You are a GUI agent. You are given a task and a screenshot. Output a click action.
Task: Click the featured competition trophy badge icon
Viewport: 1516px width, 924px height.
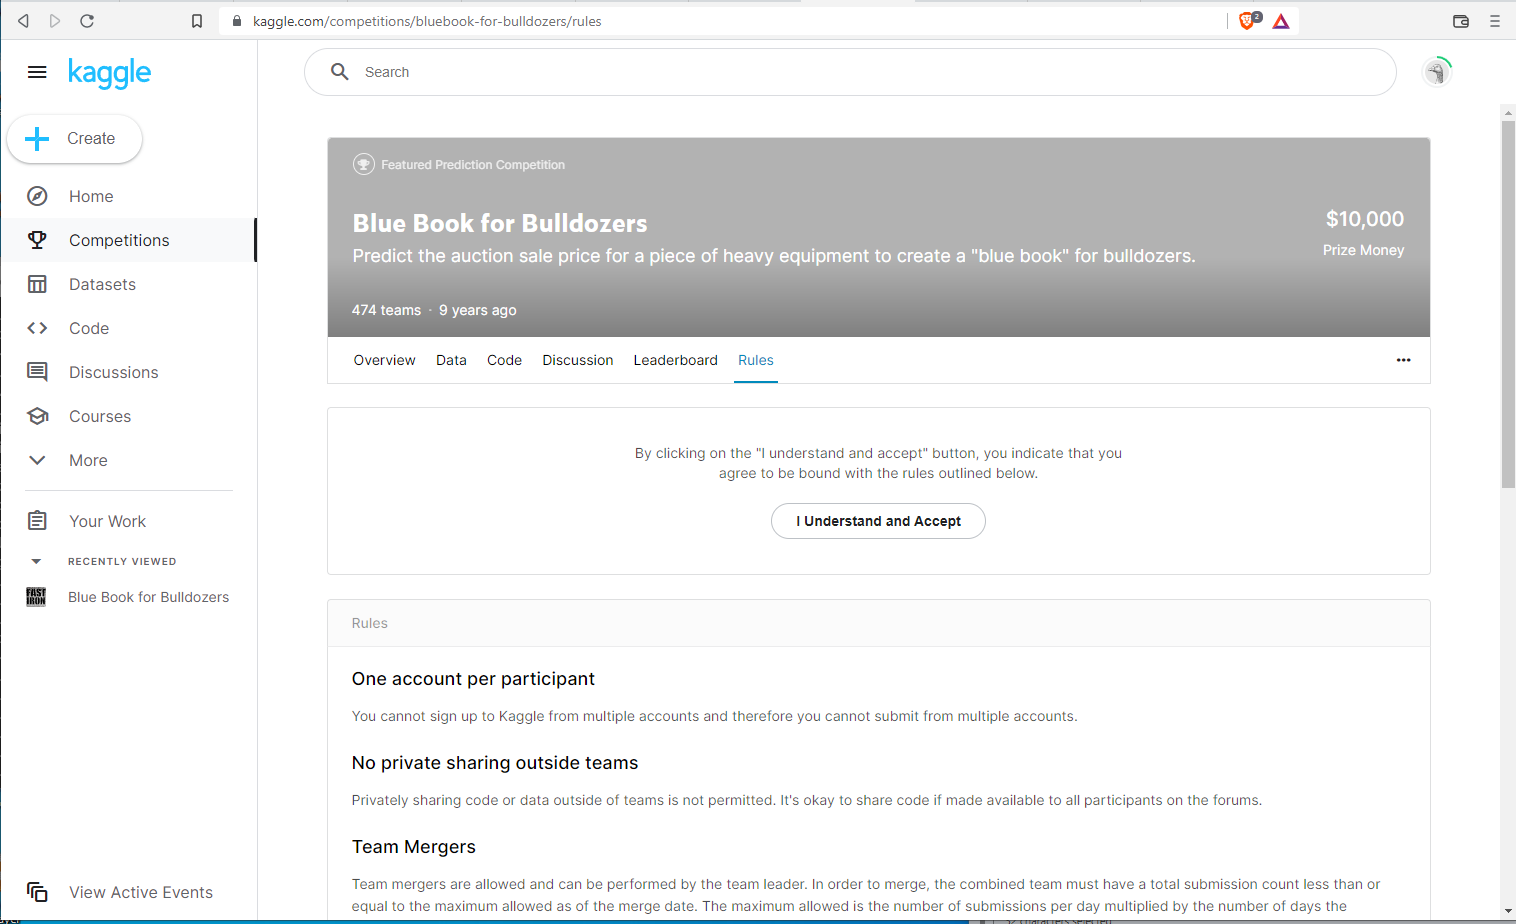[364, 164]
